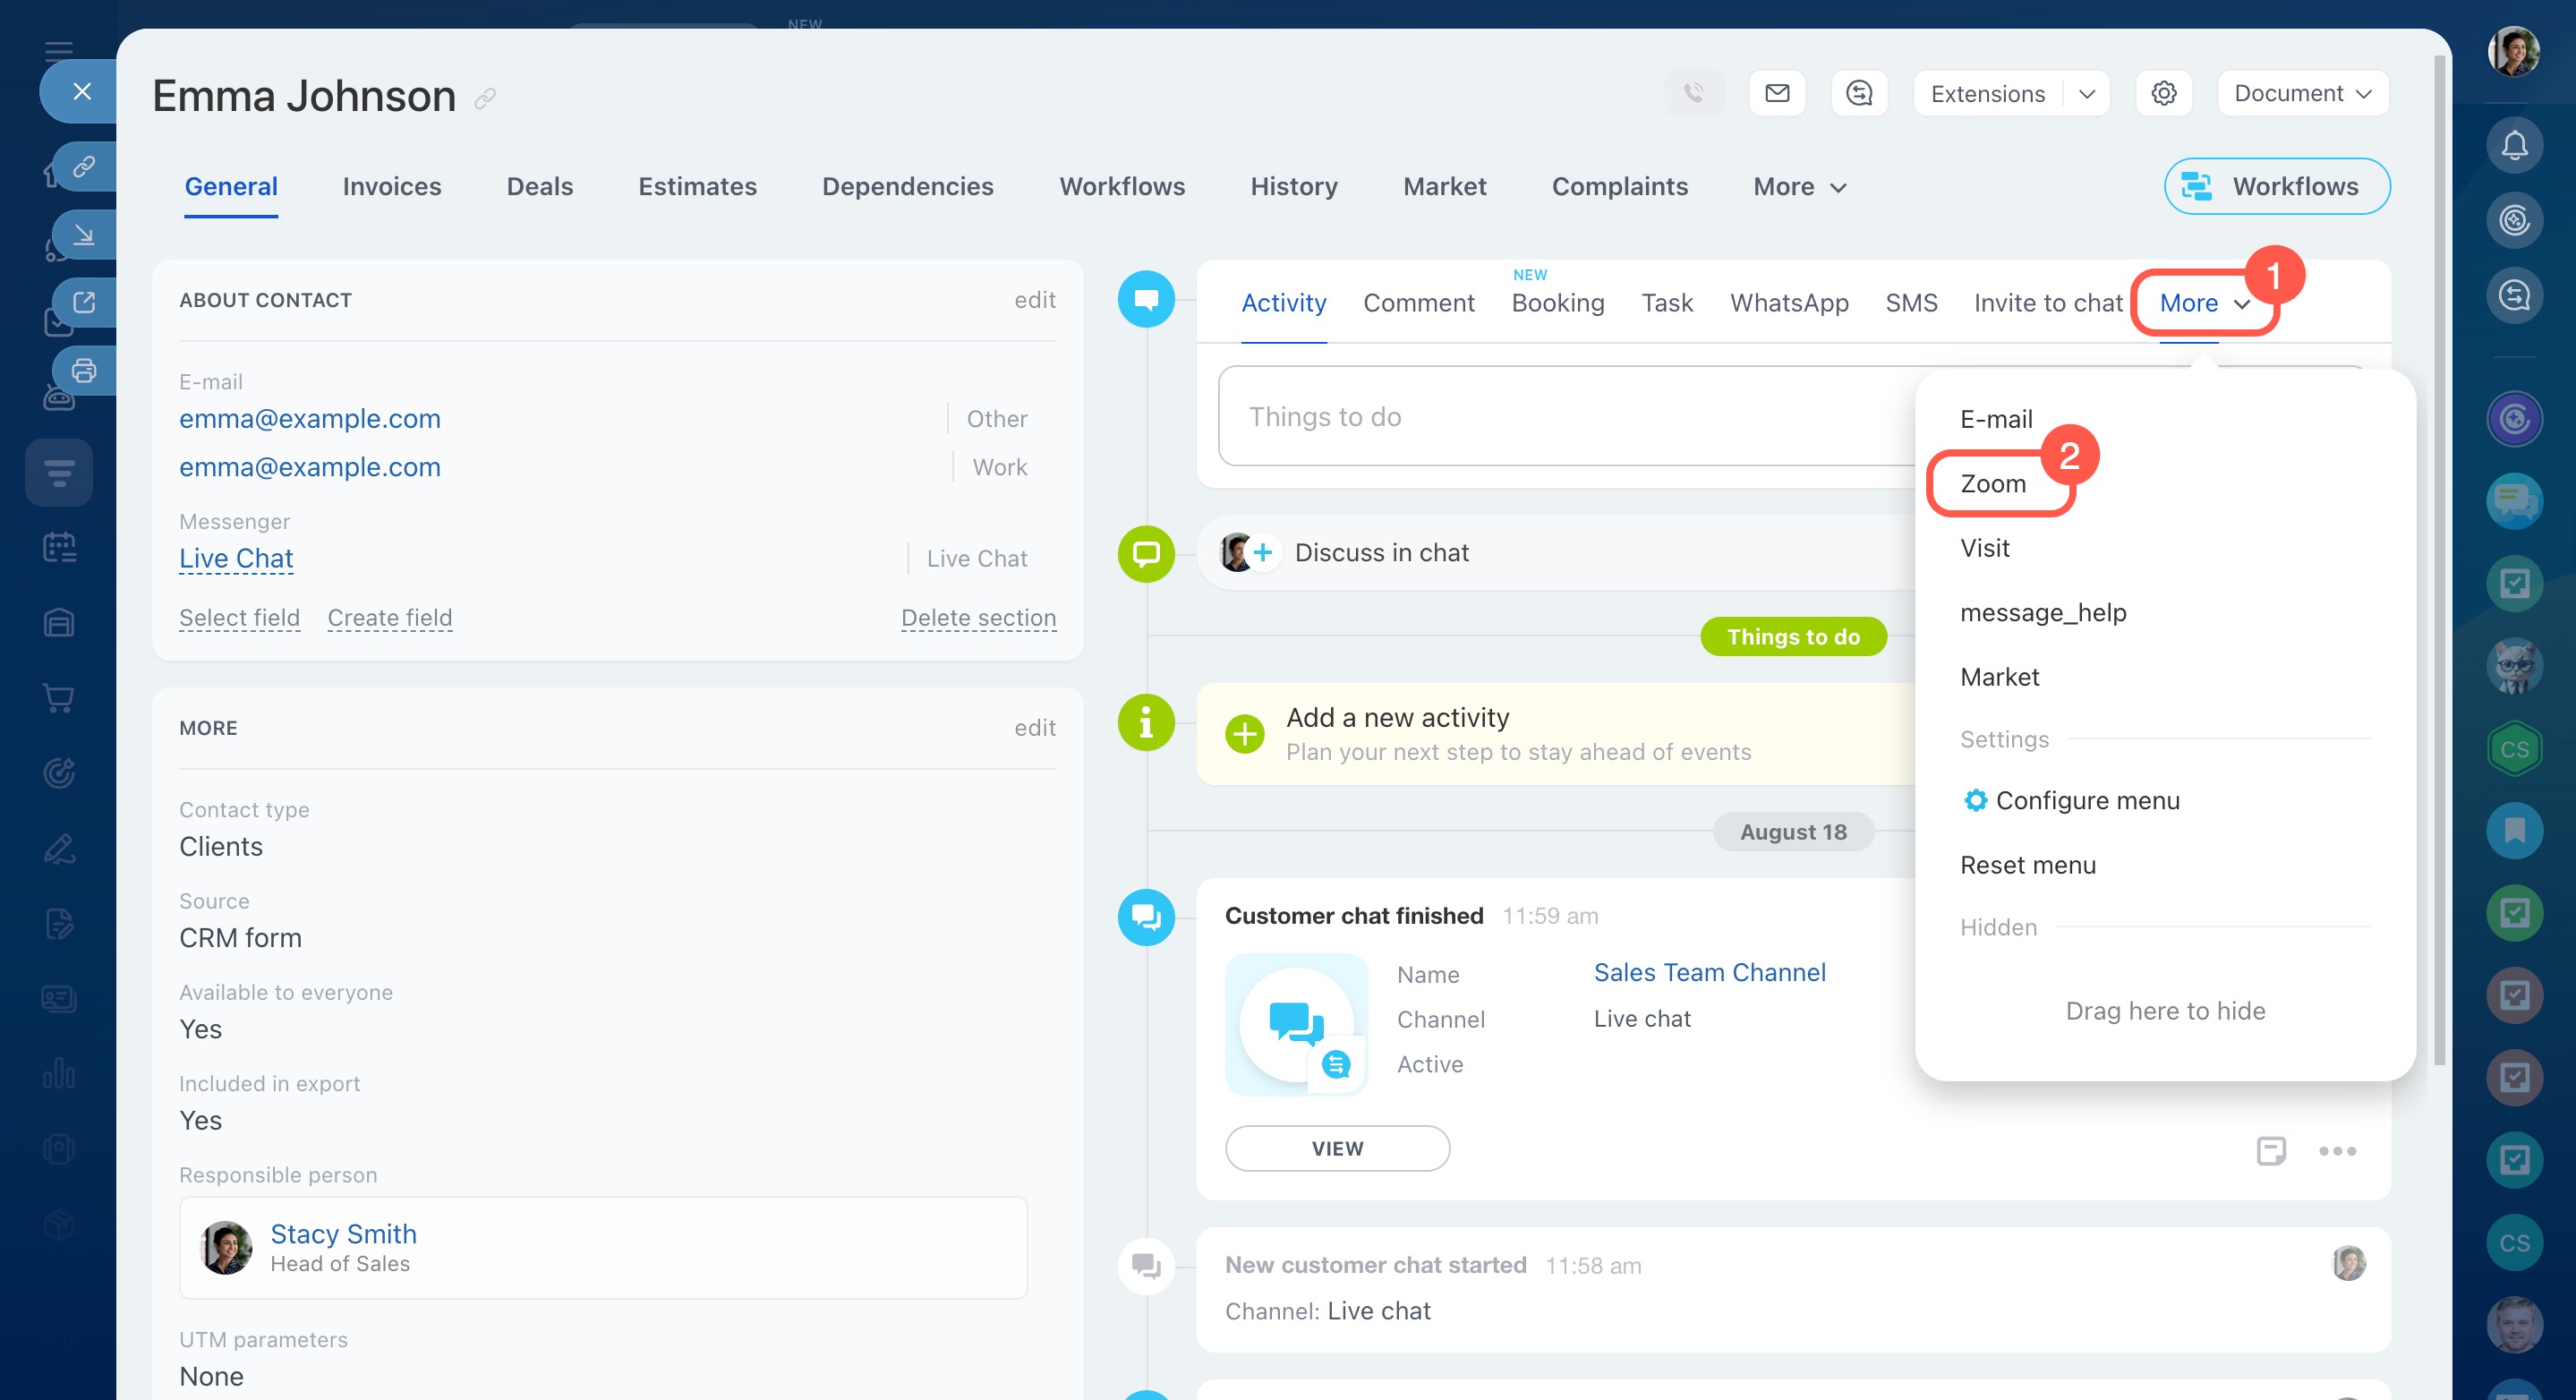The image size is (2576, 1400).
Task: Open the gear settings icon near Document
Action: 2164,93
